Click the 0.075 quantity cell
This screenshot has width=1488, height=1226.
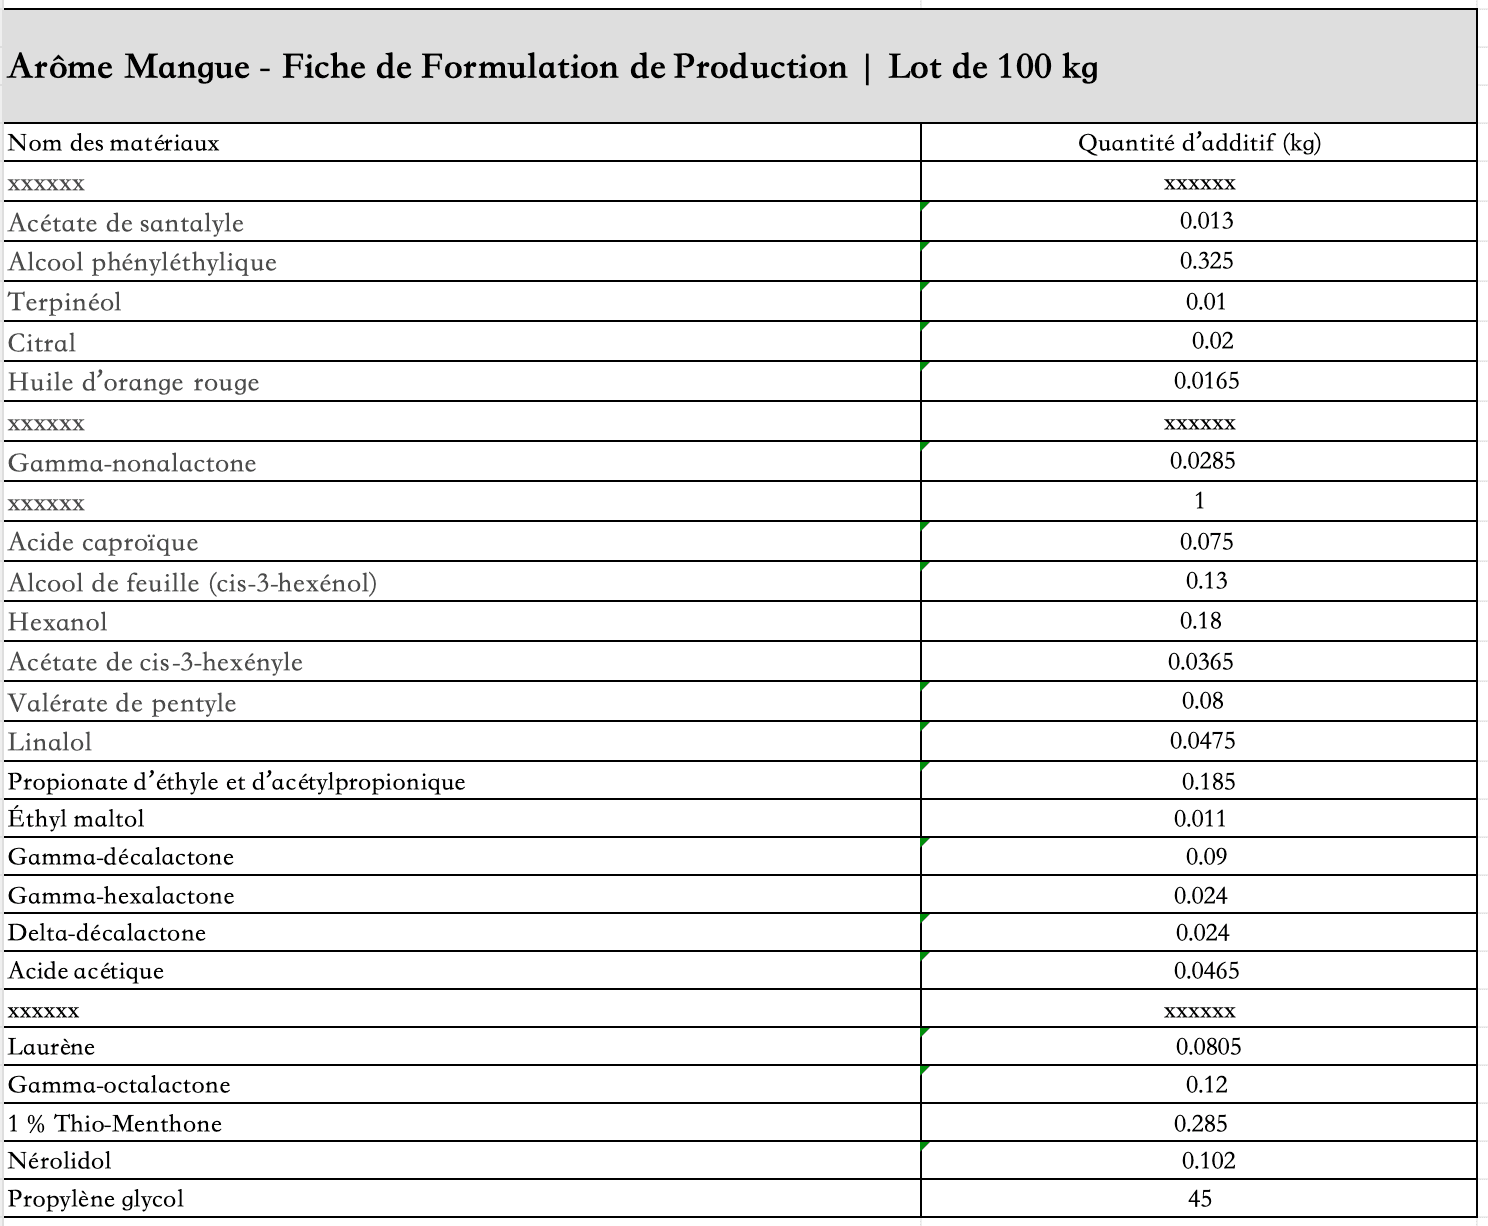pyautogui.click(x=1199, y=541)
